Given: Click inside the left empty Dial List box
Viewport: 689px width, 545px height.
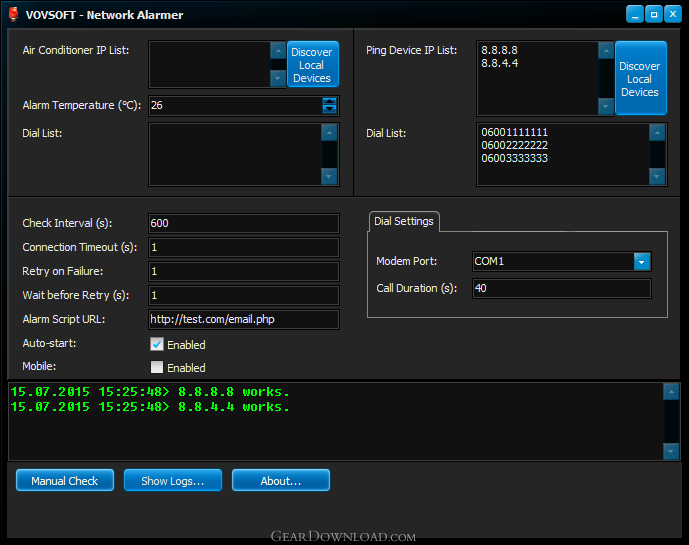Looking at the screenshot, I should tap(236, 154).
